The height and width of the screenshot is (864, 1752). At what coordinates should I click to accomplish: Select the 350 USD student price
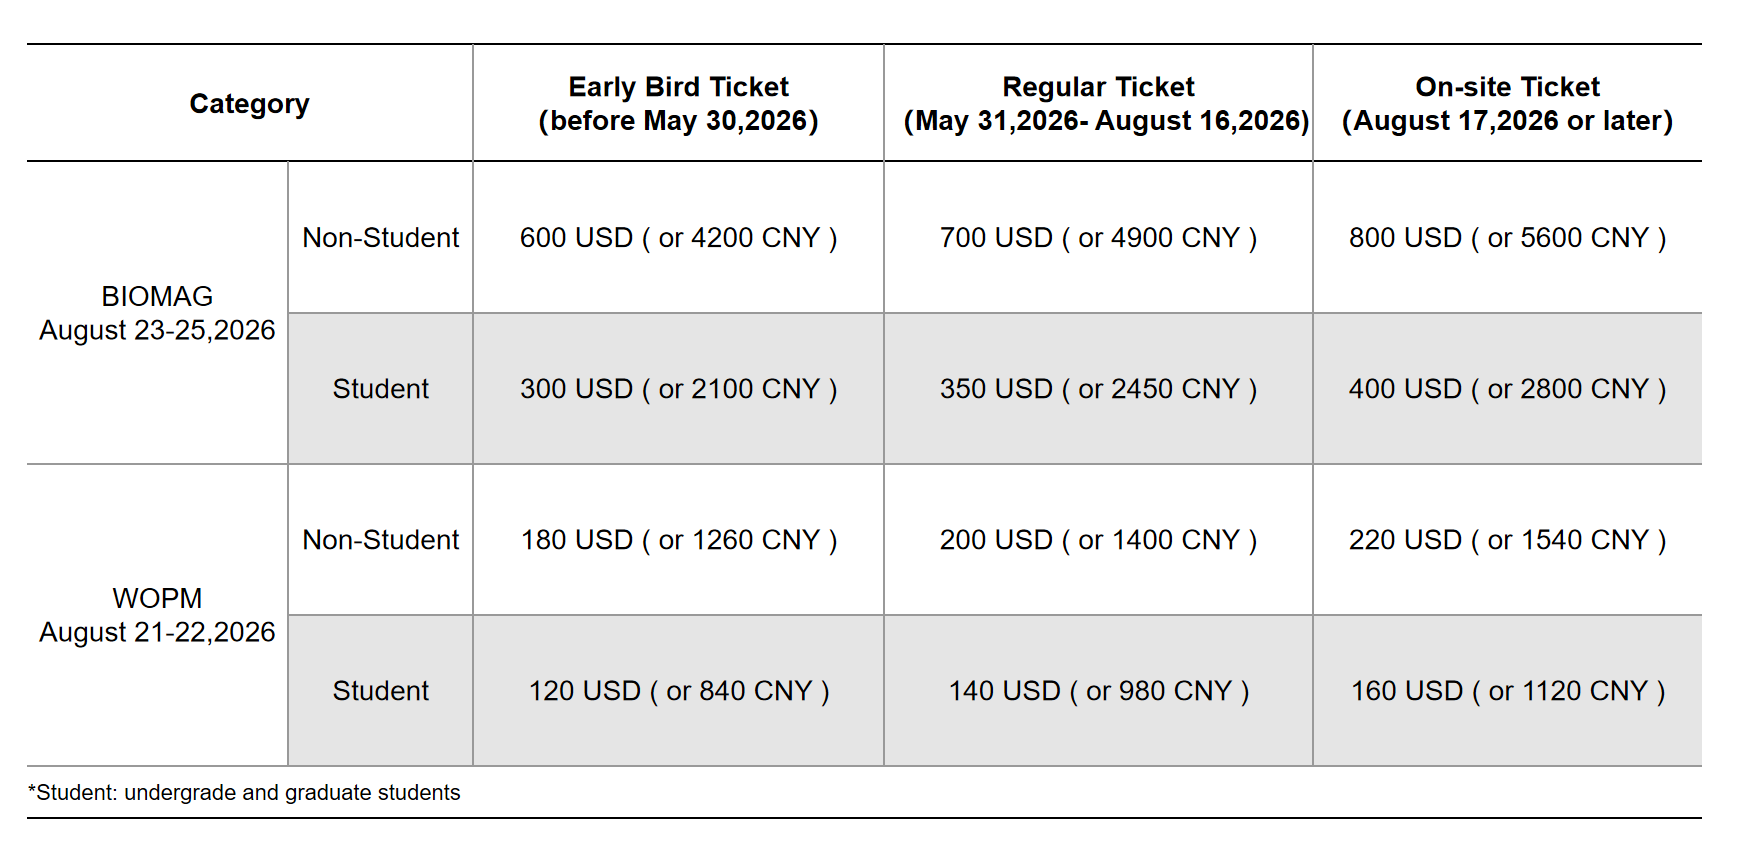click(x=1098, y=389)
